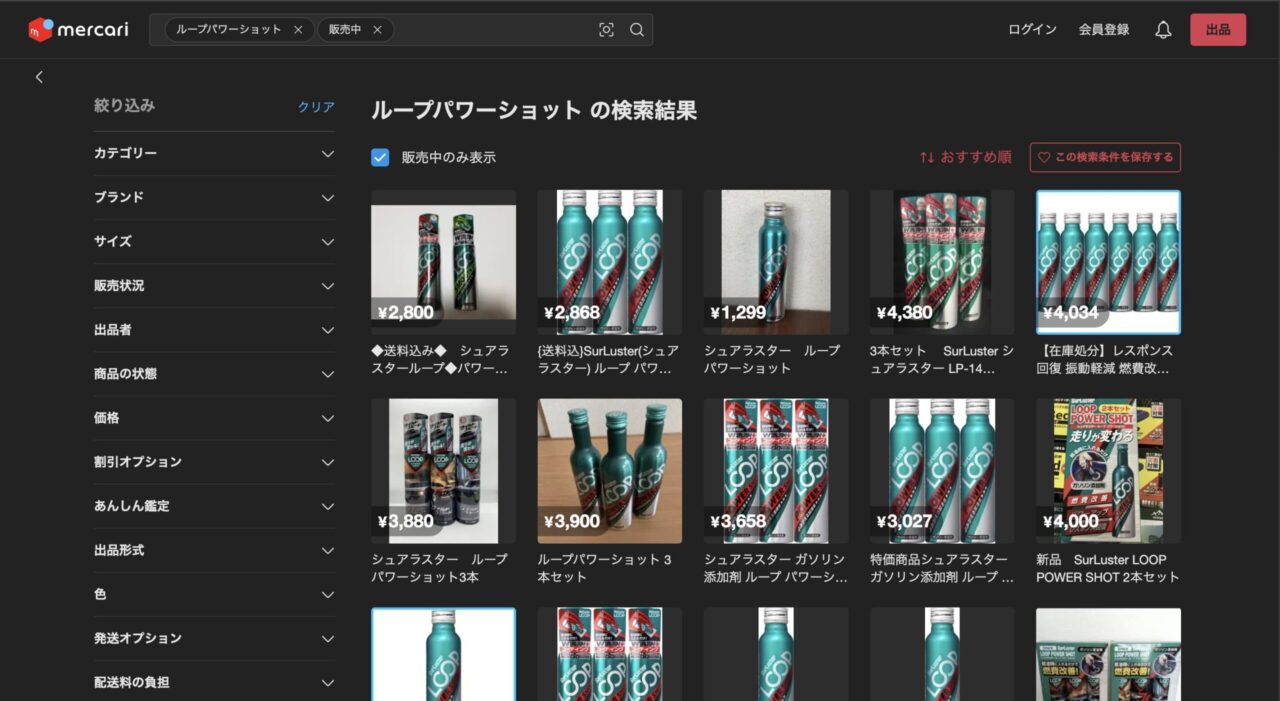Open the ¥2,800 product thumbnail
This screenshot has width=1280, height=701.
tap(443, 262)
